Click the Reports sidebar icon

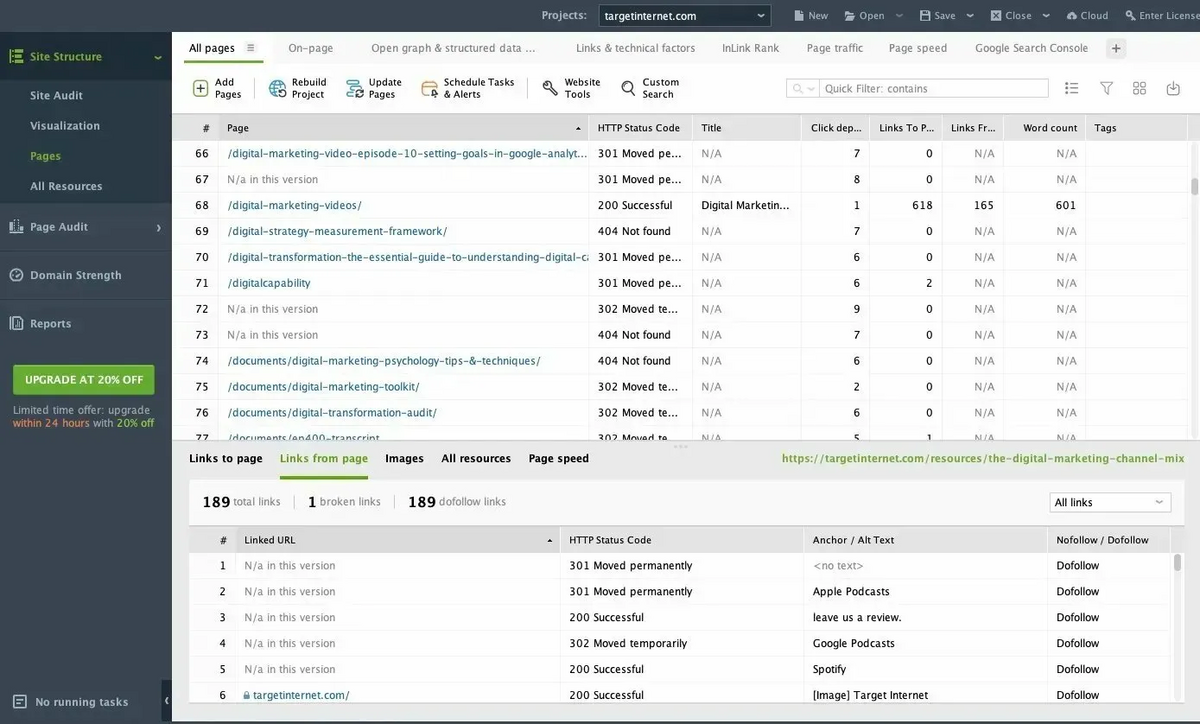pyautogui.click(x=16, y=323)
